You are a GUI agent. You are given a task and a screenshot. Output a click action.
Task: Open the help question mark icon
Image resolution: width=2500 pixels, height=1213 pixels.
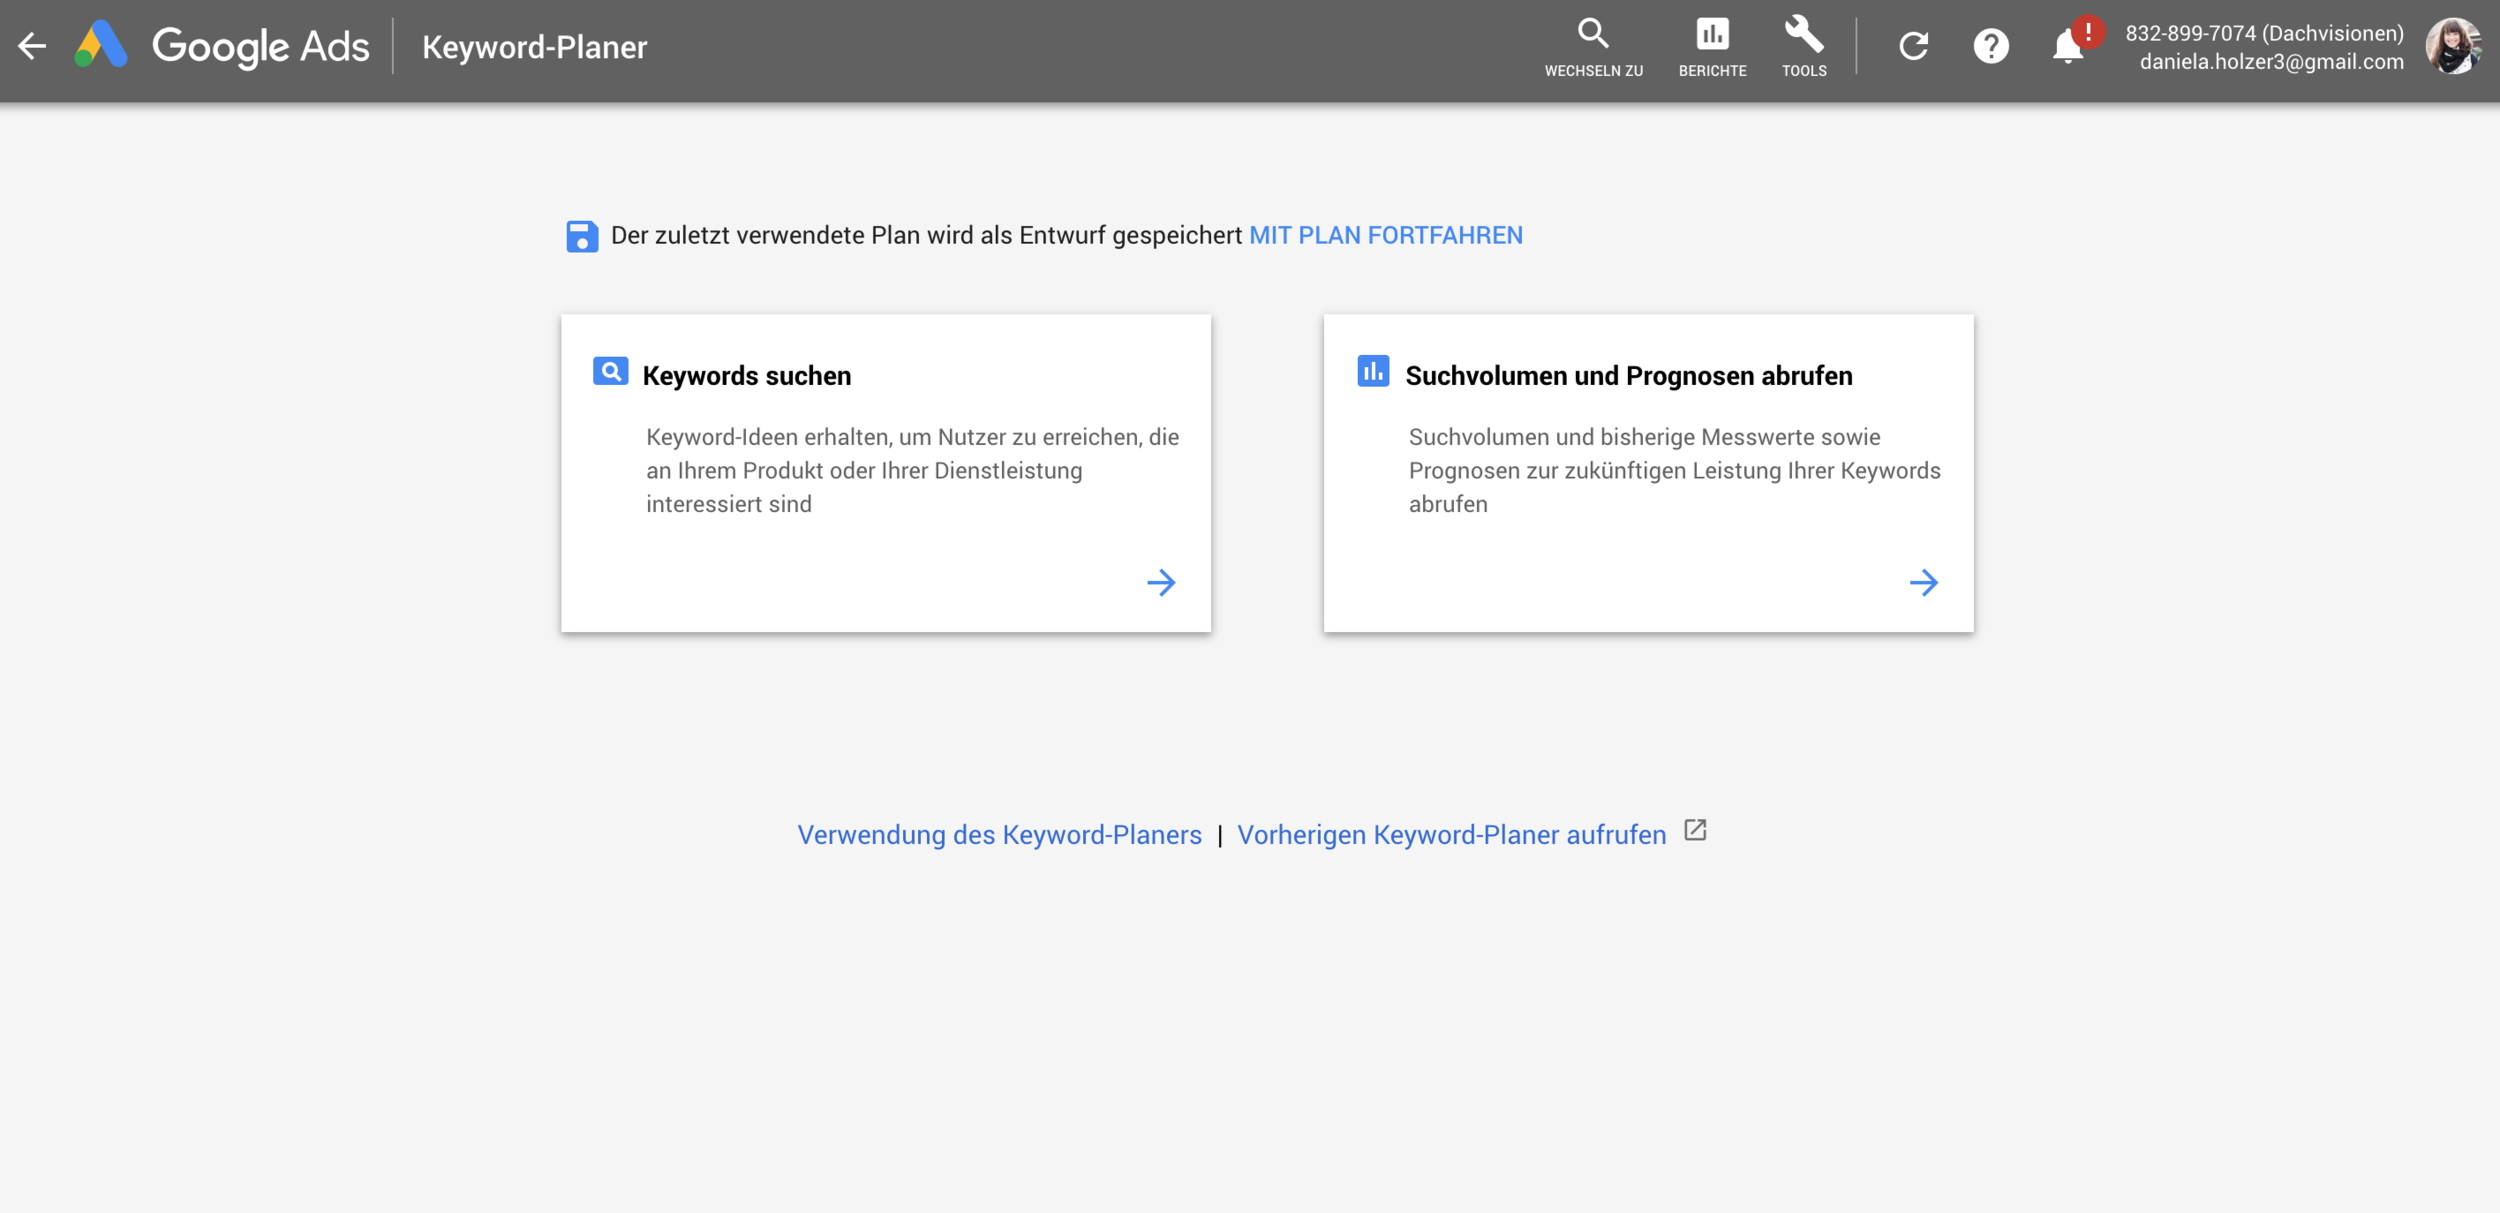point(1991,46)
